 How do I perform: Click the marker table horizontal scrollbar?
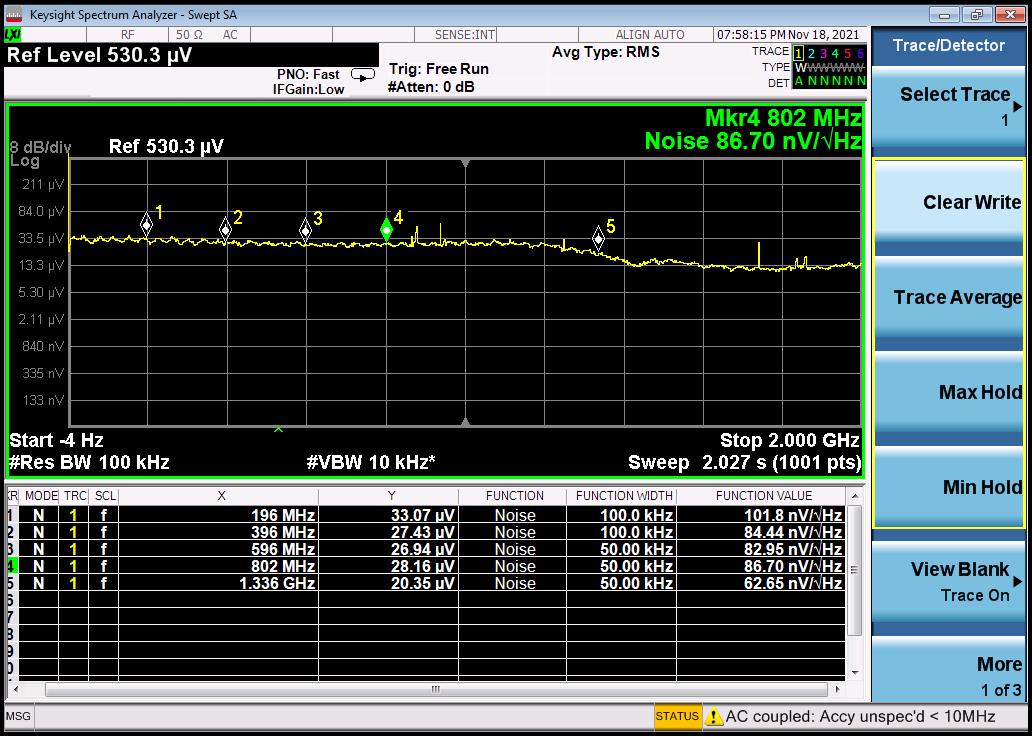435,689
